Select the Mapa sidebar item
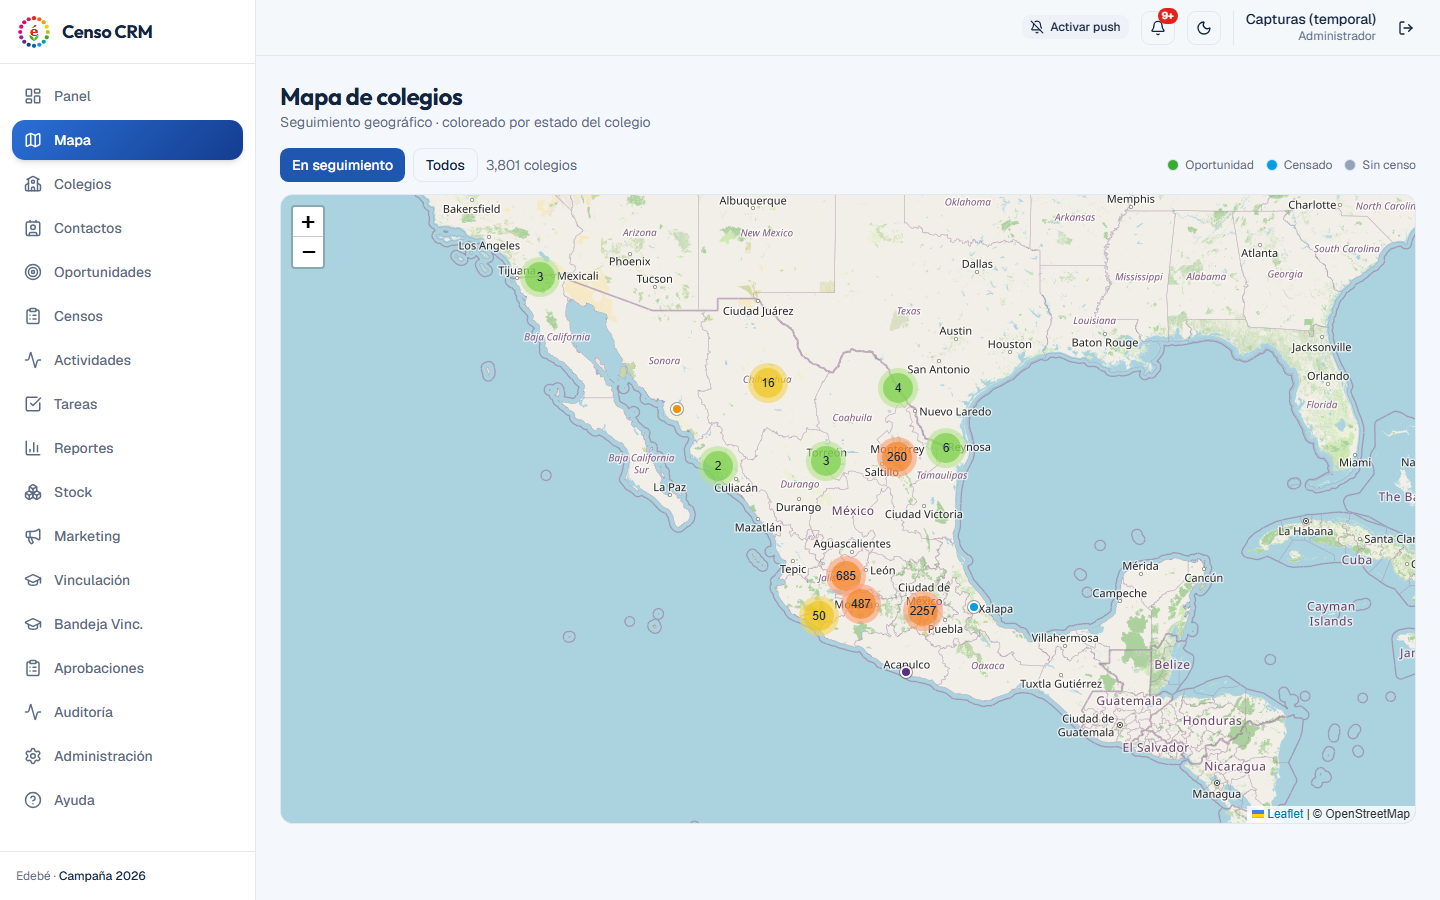This screenshot has height=900, width=1440. (x=127, y=140)
